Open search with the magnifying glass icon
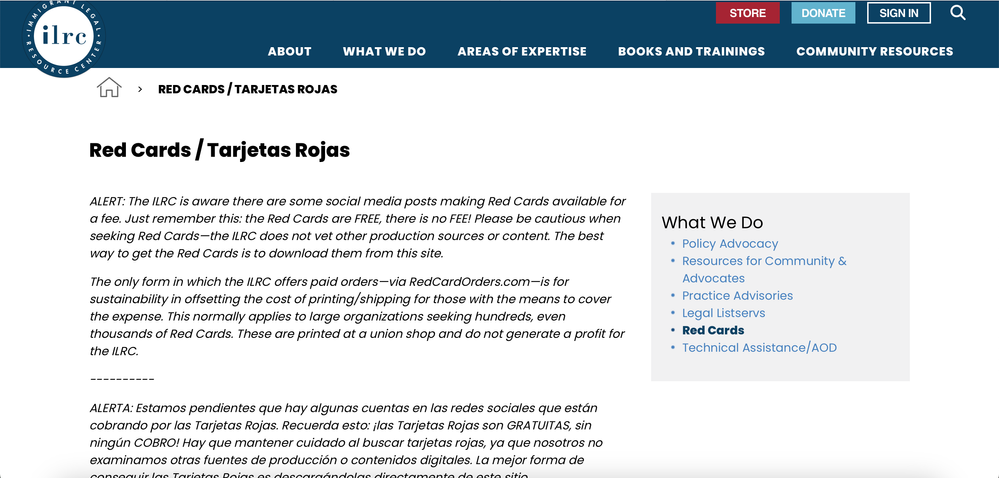Viewport: 999px width, 478px height. [957, 13]
